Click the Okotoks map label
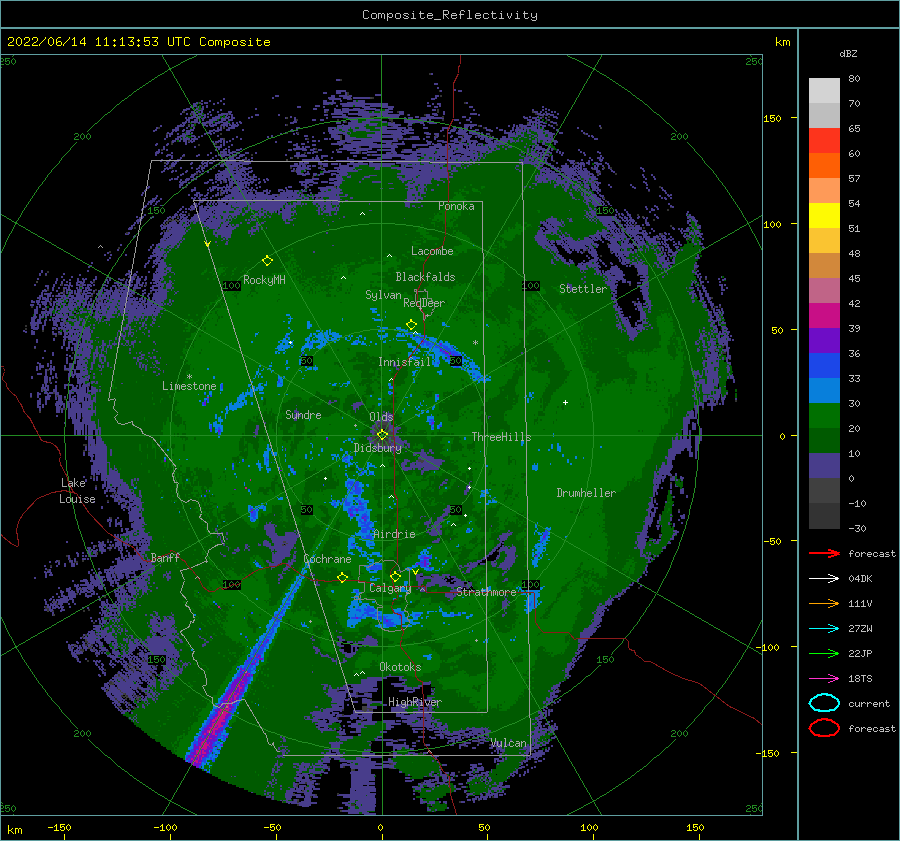This screenshot has width=900, height=841. (x=400, y=667)
